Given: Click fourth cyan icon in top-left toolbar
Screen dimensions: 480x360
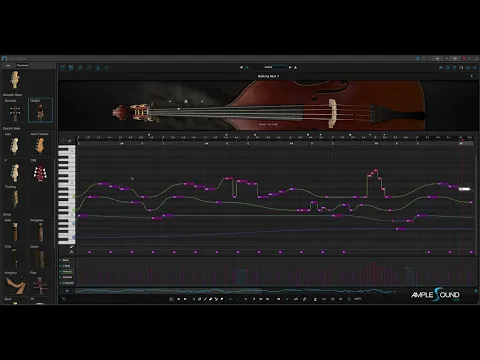Looking at the screenshot, I should pos(89,67).
